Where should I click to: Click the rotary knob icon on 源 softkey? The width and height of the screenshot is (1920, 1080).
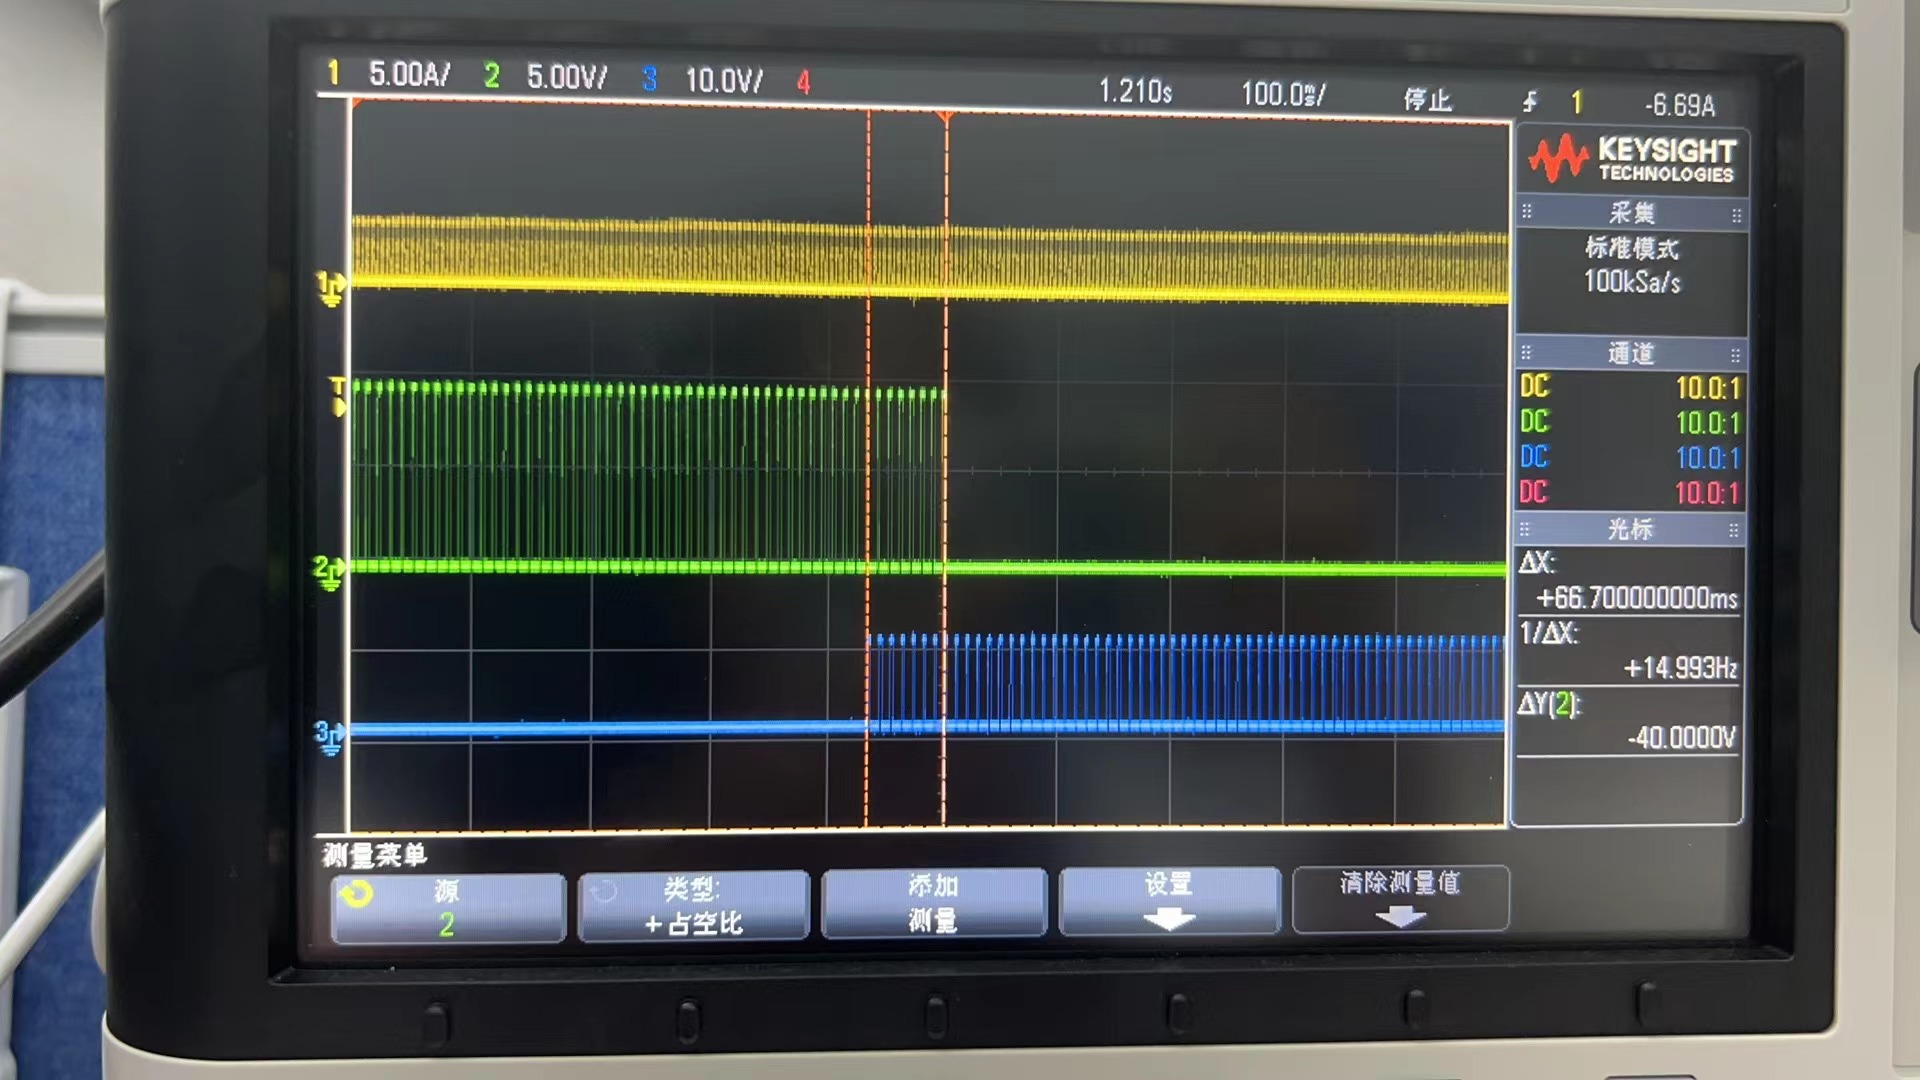tap(356, 893)
